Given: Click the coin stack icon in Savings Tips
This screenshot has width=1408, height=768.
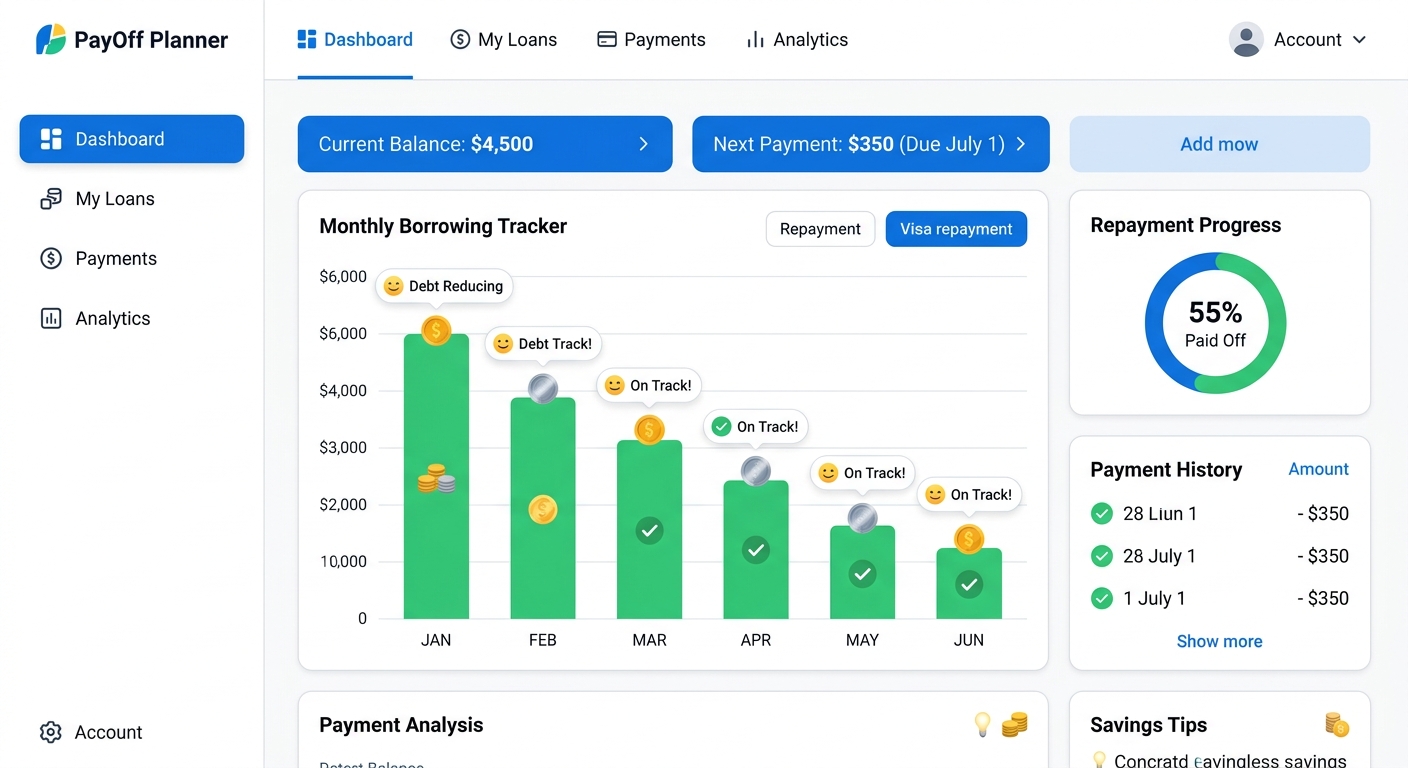Looking at the screenshot, I should point(1337,725).
